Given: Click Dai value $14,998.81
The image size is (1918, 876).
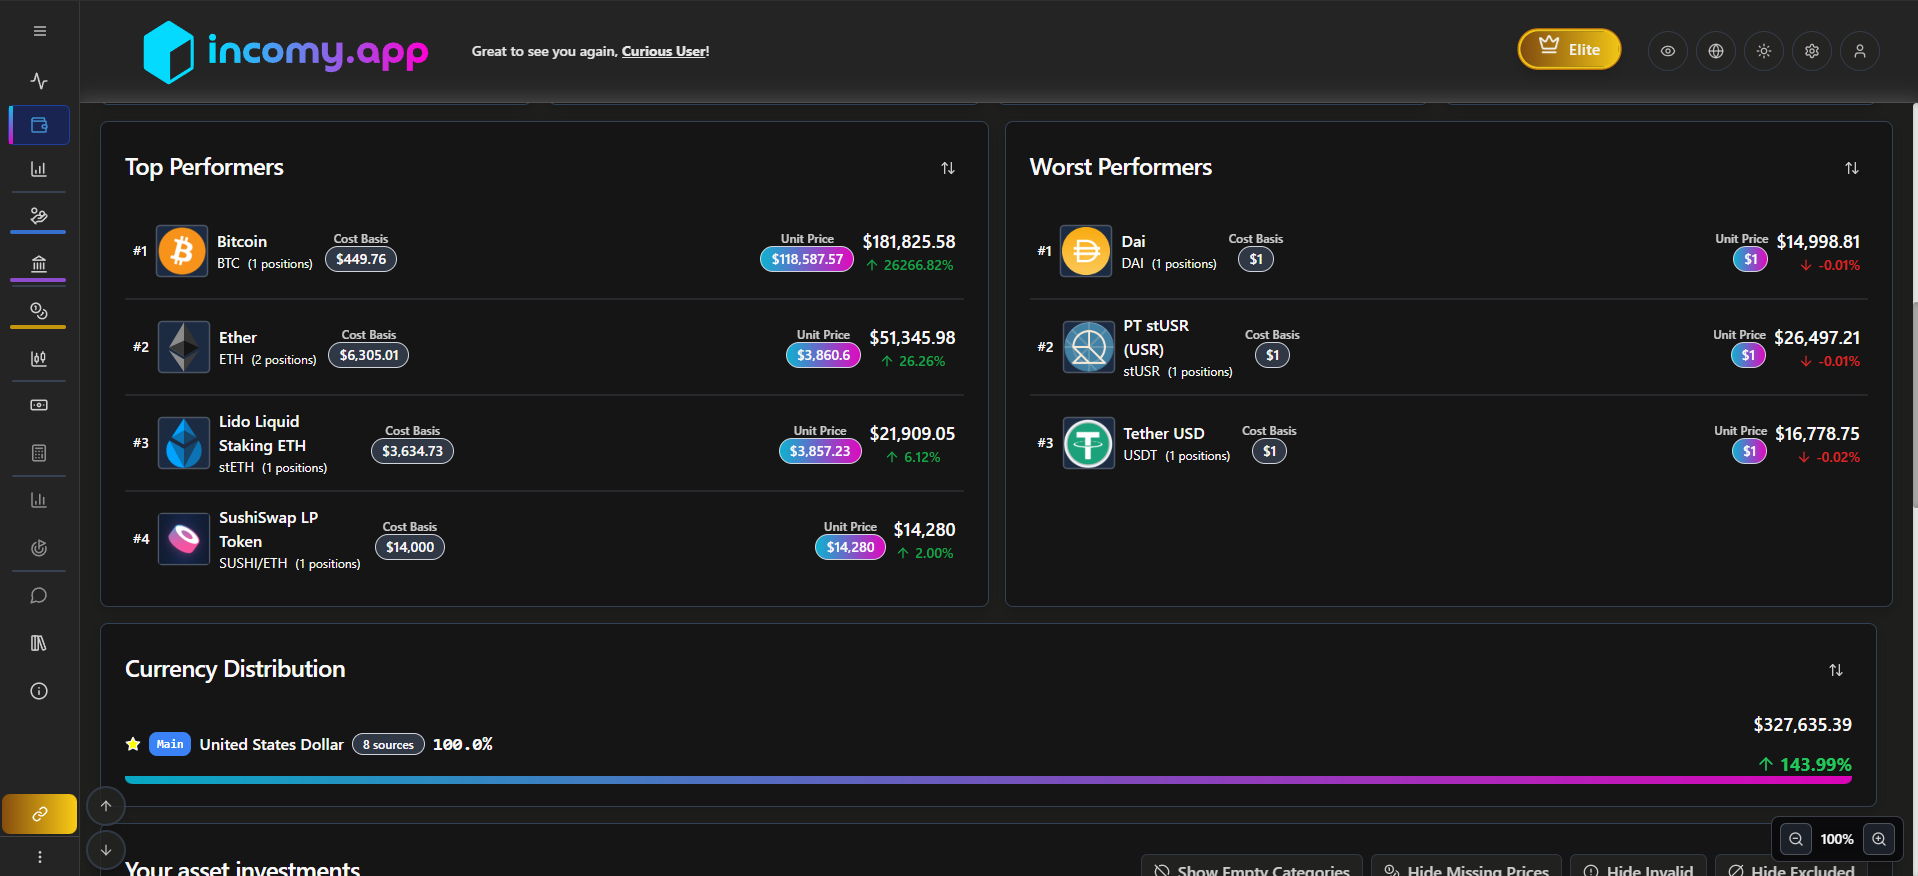Looking at the screenshot, I should (x=1818, y=242).
